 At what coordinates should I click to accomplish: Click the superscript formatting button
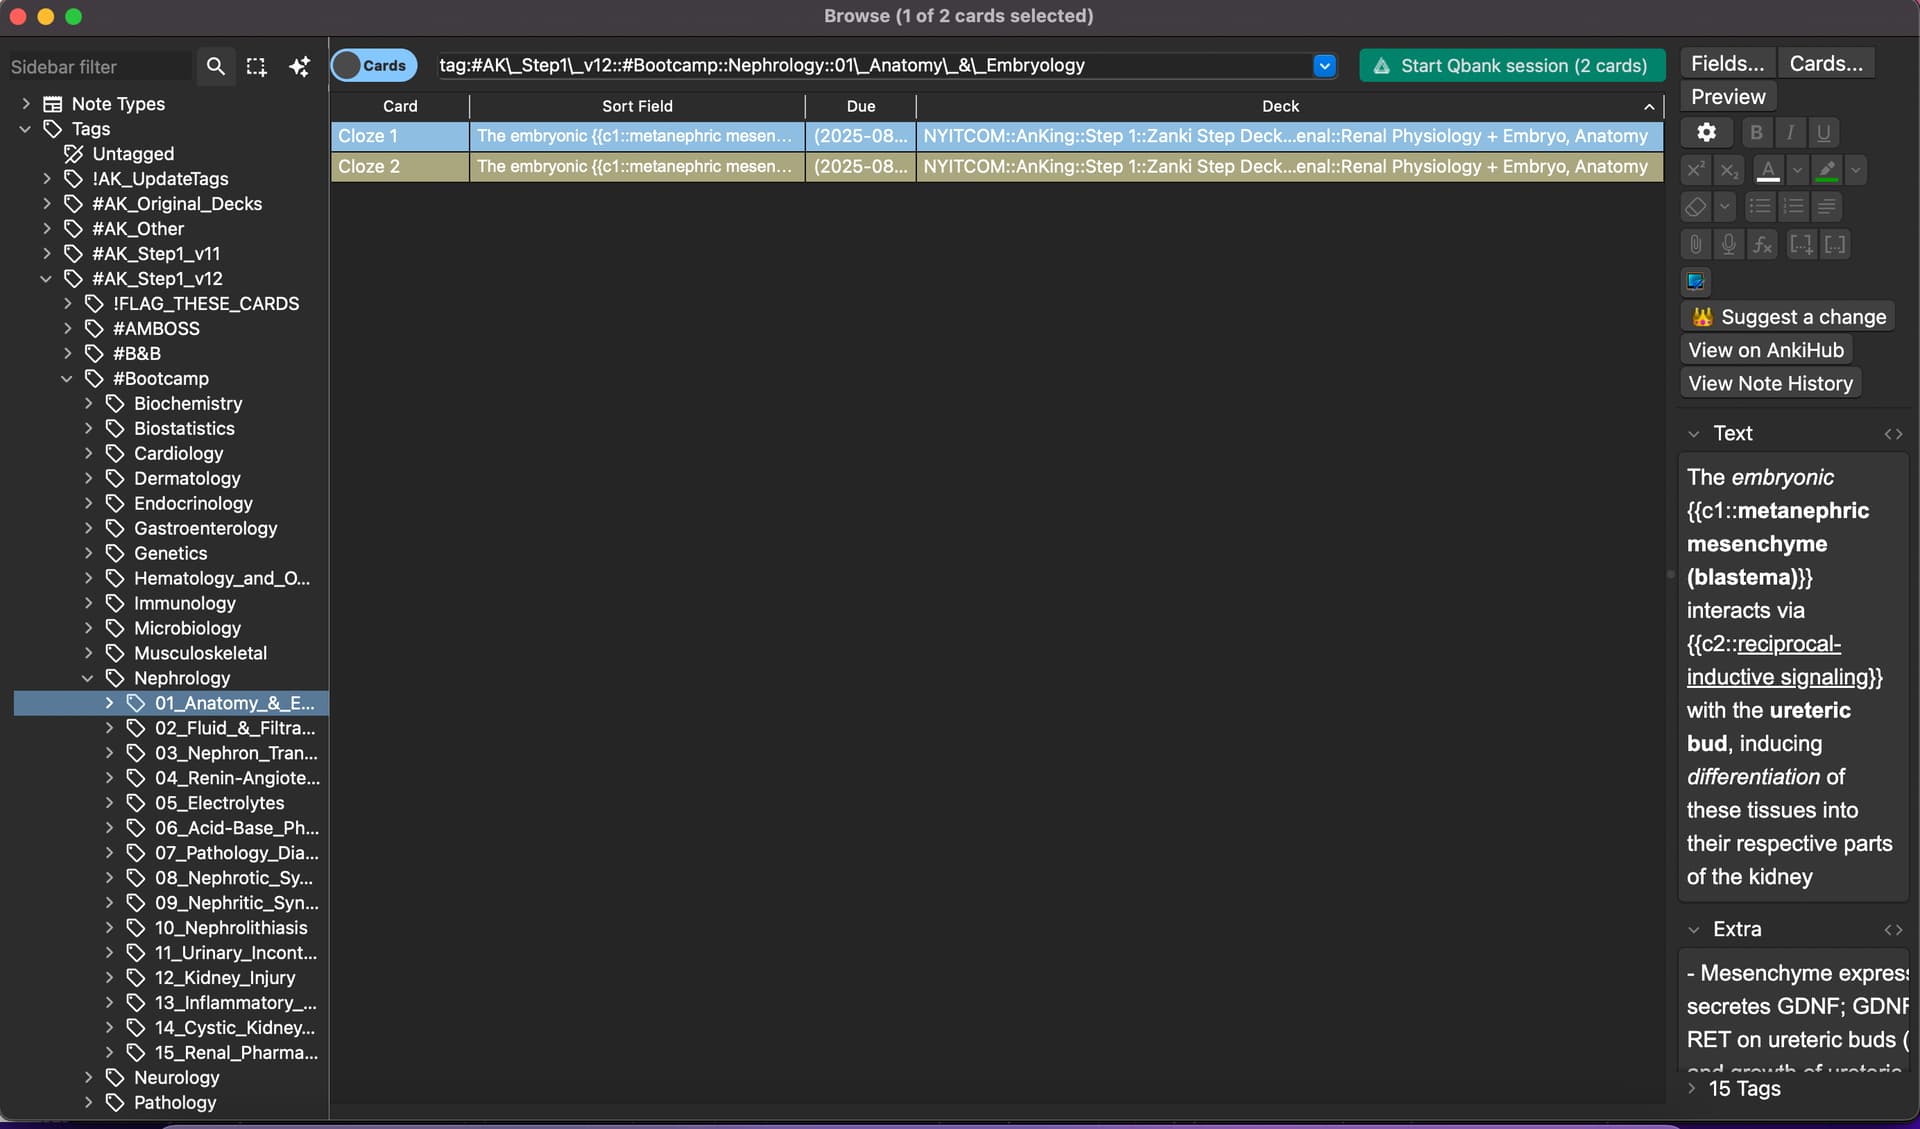point(1695,170)
